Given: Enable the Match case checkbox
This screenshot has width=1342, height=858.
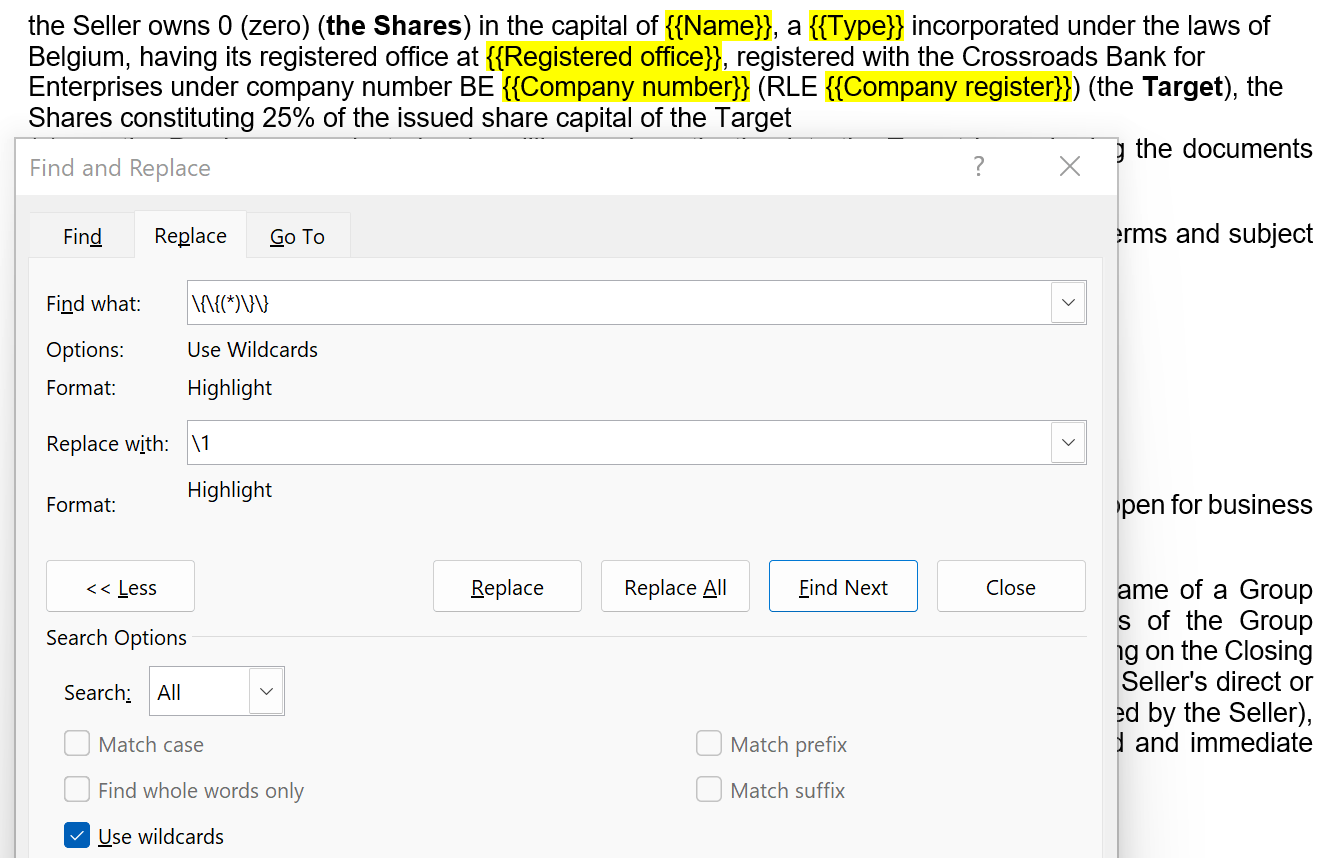Looking at the screenshot, I should tap(77, 744).
